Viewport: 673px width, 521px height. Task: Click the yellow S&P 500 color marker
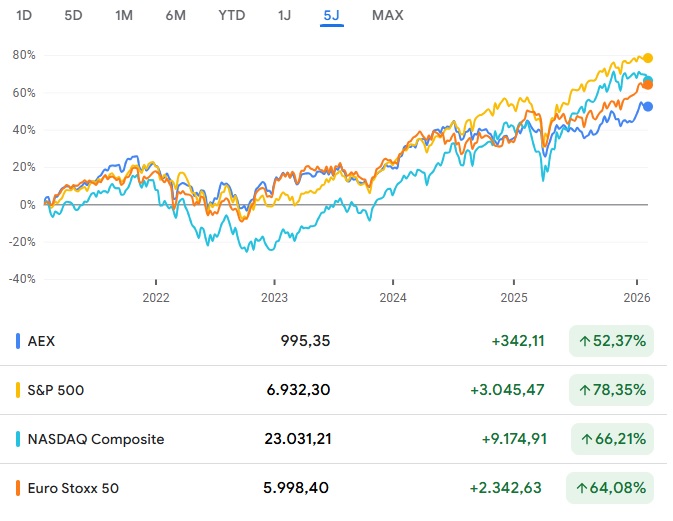pyautogui.click(x=19, y=390)
